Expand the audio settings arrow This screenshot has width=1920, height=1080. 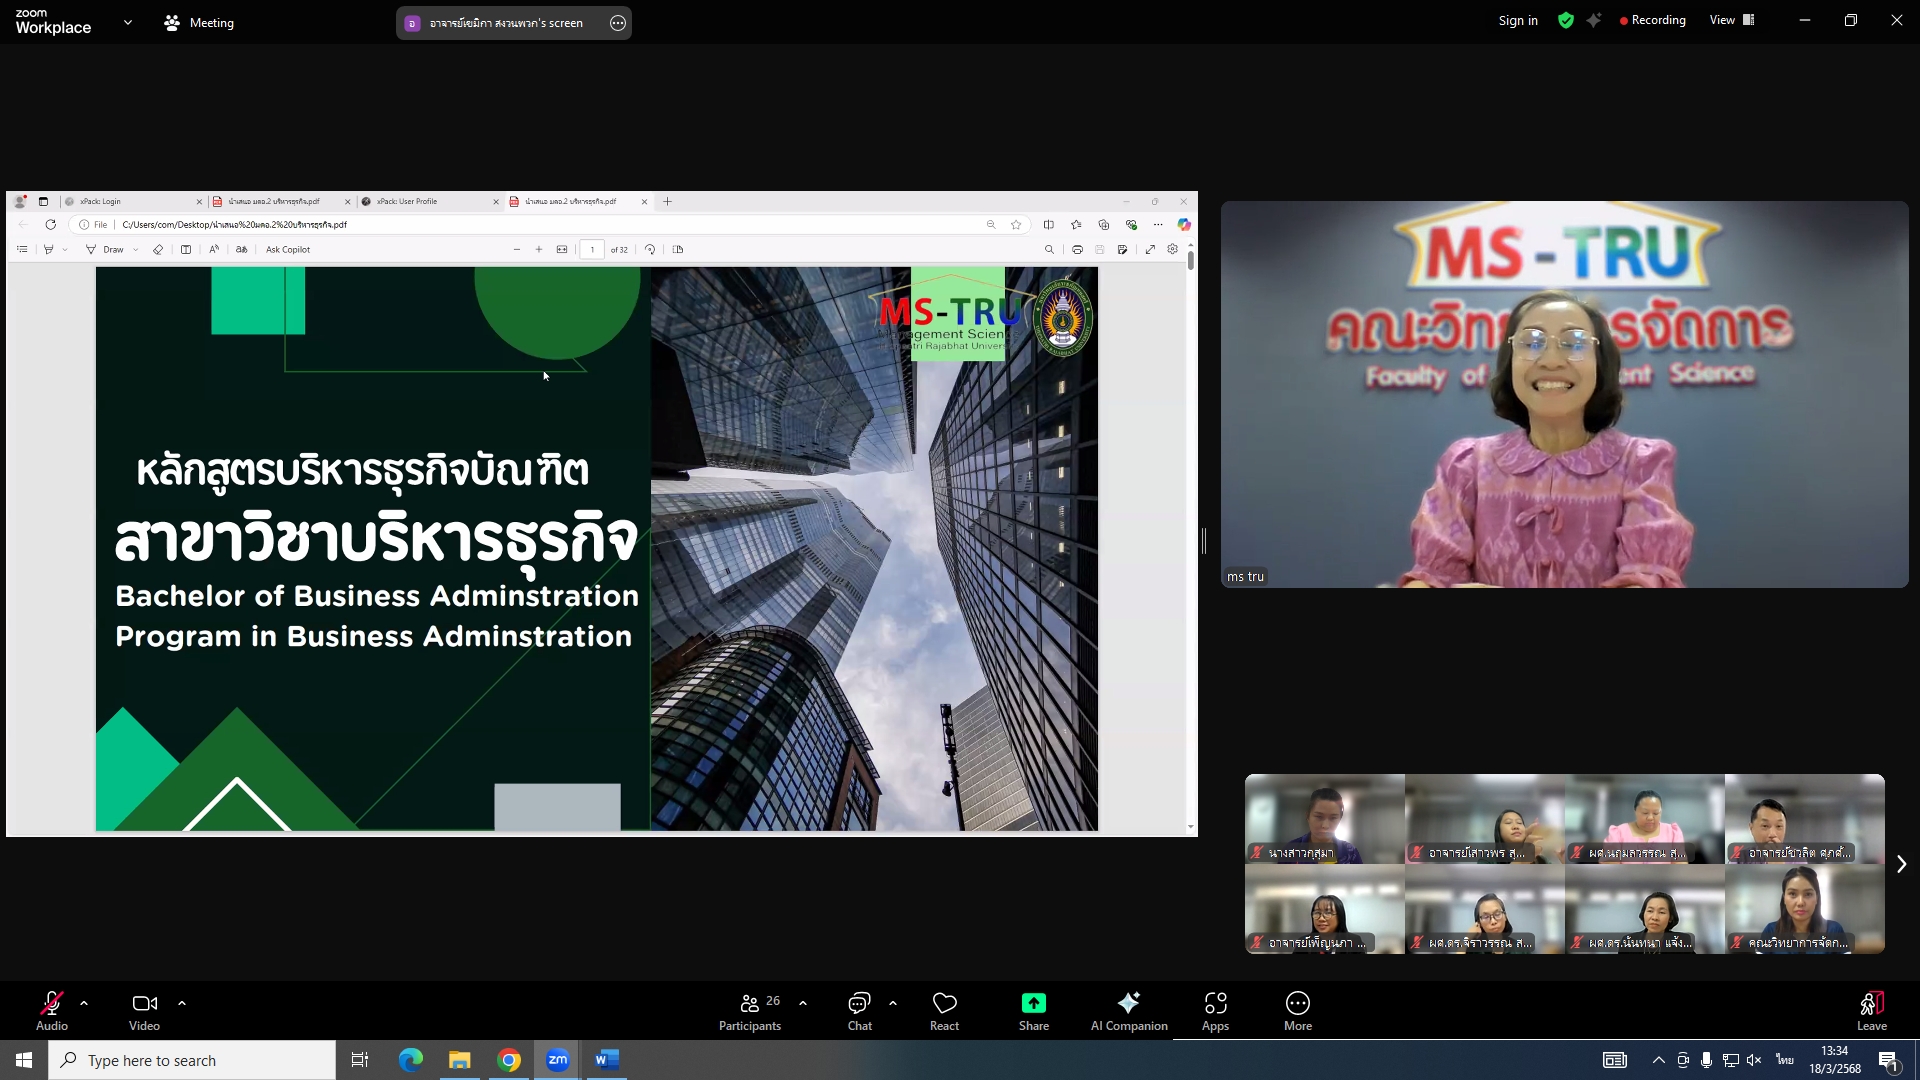coord(84,1002)
